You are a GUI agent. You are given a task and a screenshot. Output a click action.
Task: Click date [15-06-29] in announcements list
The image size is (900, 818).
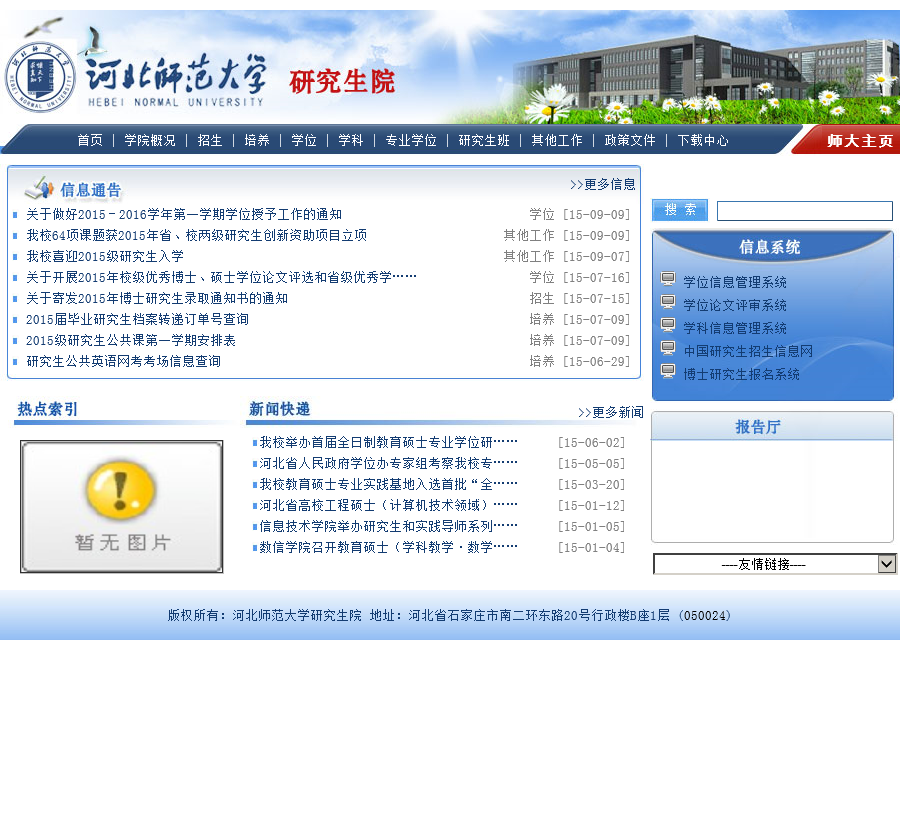pos(596,362)
